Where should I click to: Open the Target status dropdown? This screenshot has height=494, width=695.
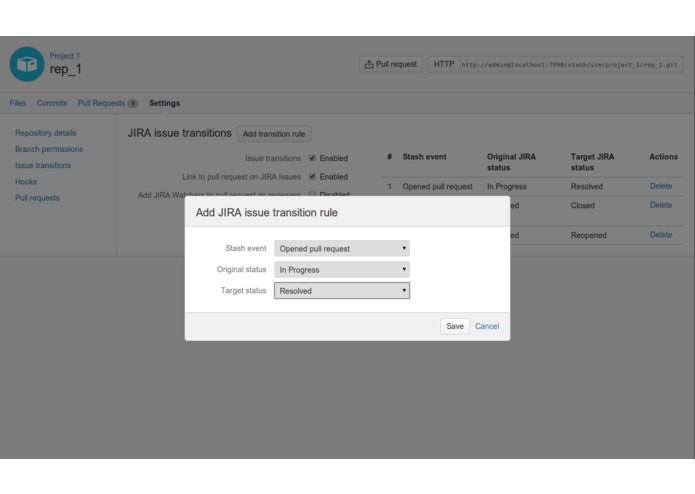(342, 291)
